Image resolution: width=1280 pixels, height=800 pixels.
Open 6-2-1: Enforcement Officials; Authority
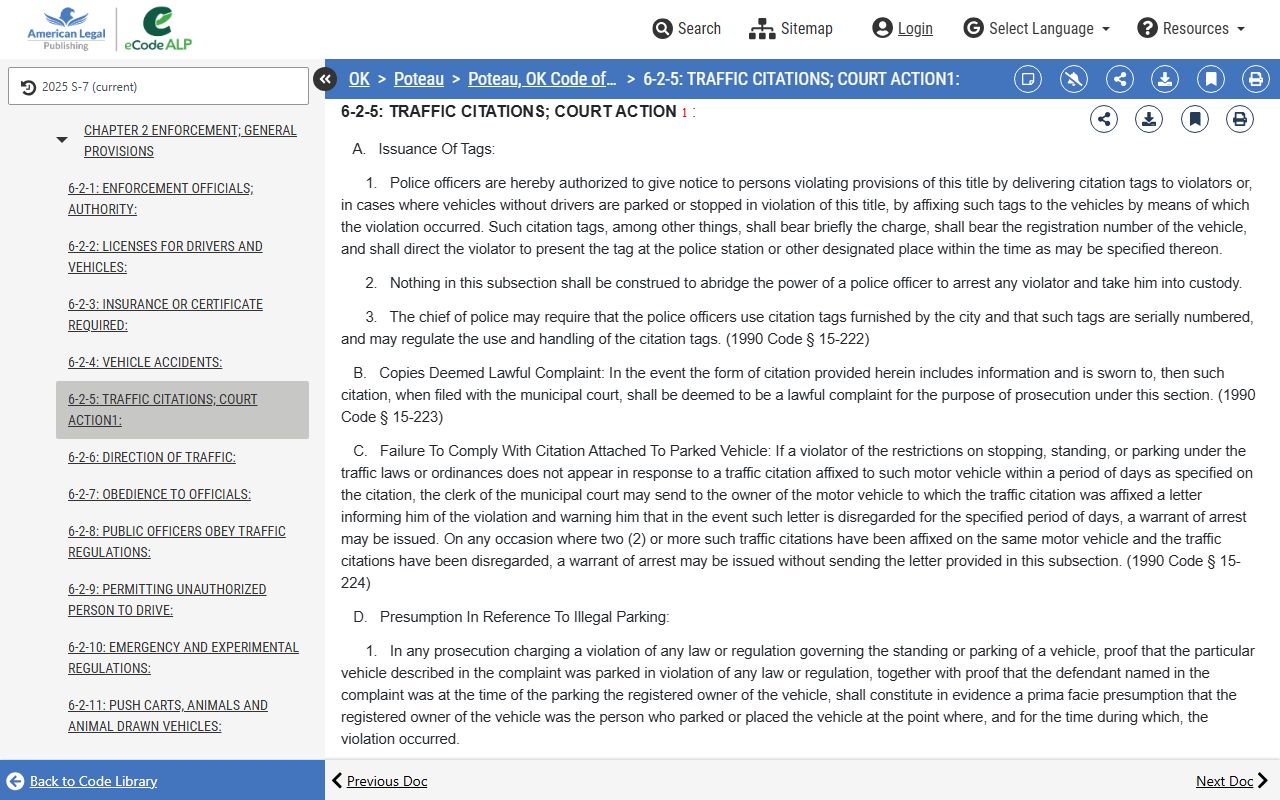[160, 199]
